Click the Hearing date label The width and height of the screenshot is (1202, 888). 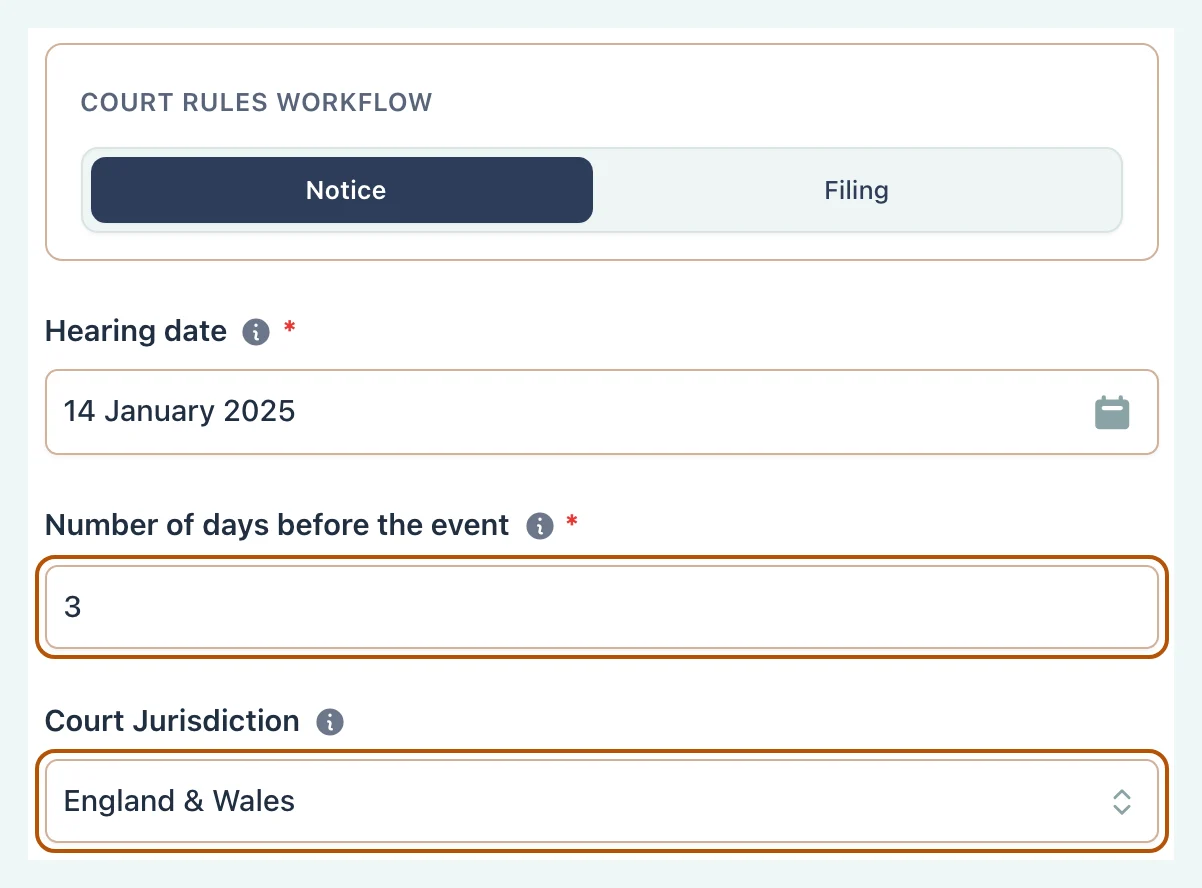click(x=136, y=331)
